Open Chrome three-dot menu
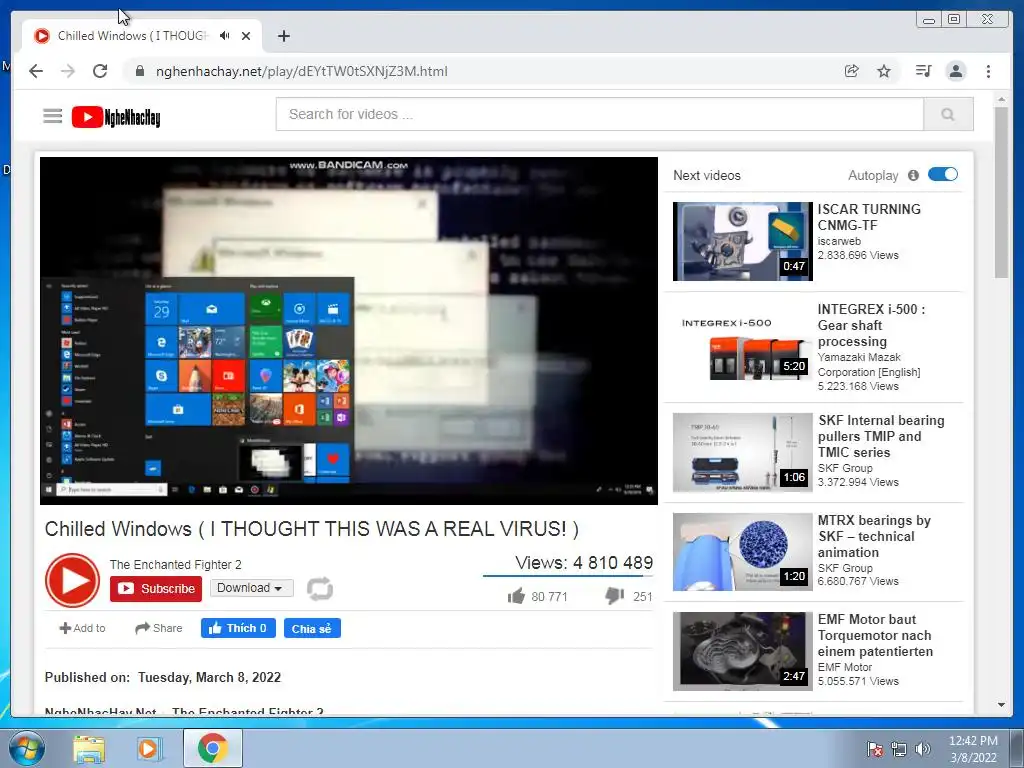This screenshot has width=1024, height=768. click(989, 71)
